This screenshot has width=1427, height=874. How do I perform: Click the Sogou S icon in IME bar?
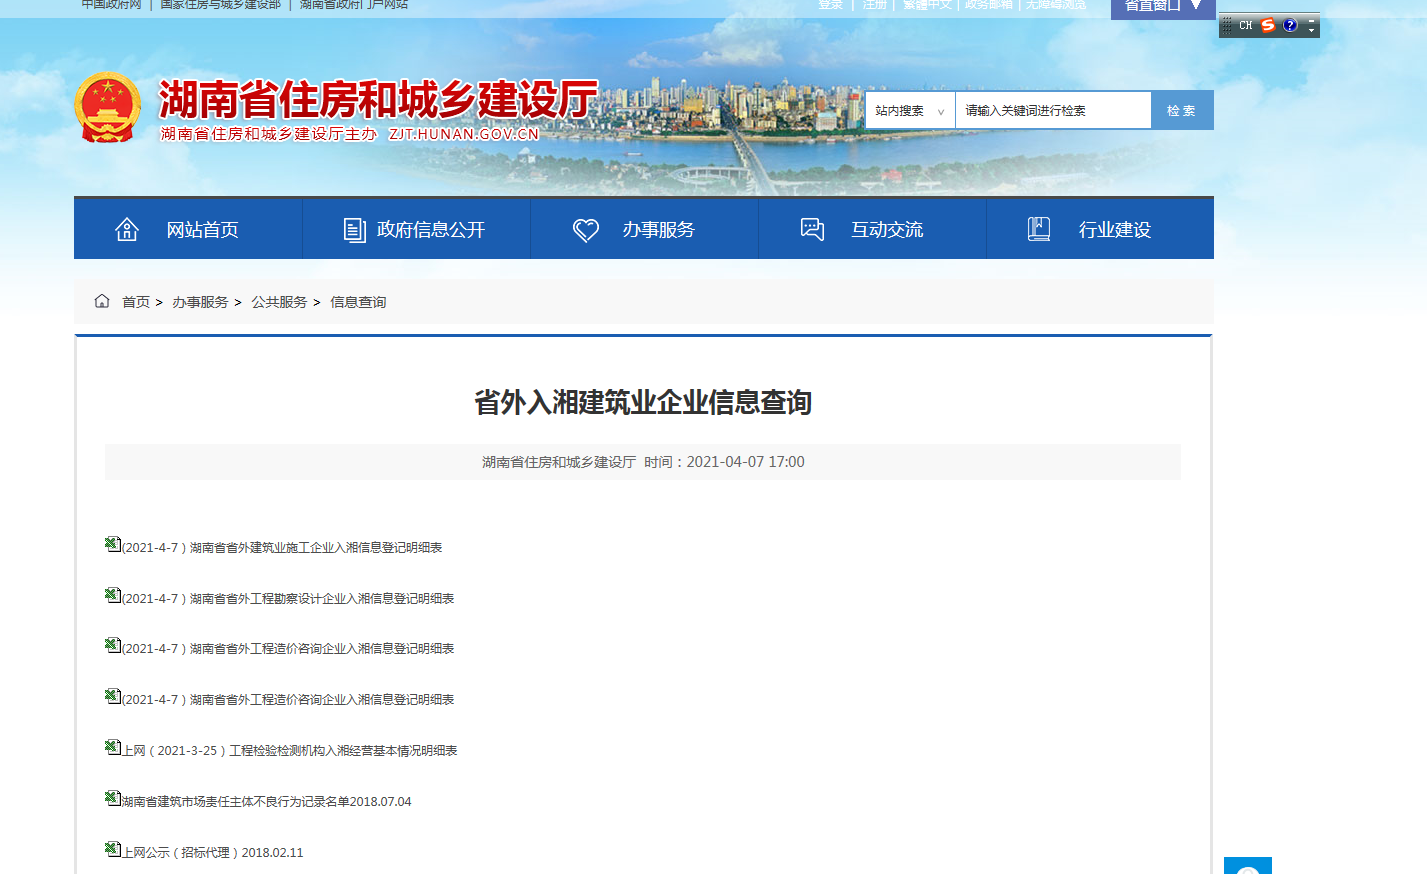[x=1268, y=25]
